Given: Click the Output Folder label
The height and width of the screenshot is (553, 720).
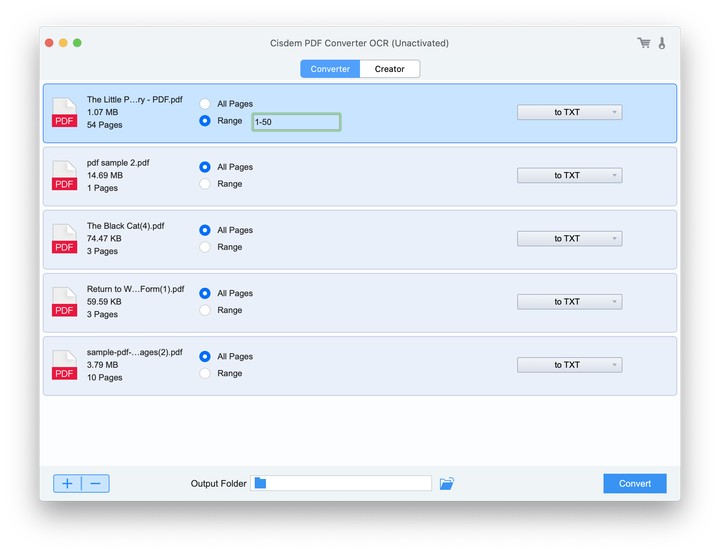Looking at the screenshot, I should pos(219,484).
